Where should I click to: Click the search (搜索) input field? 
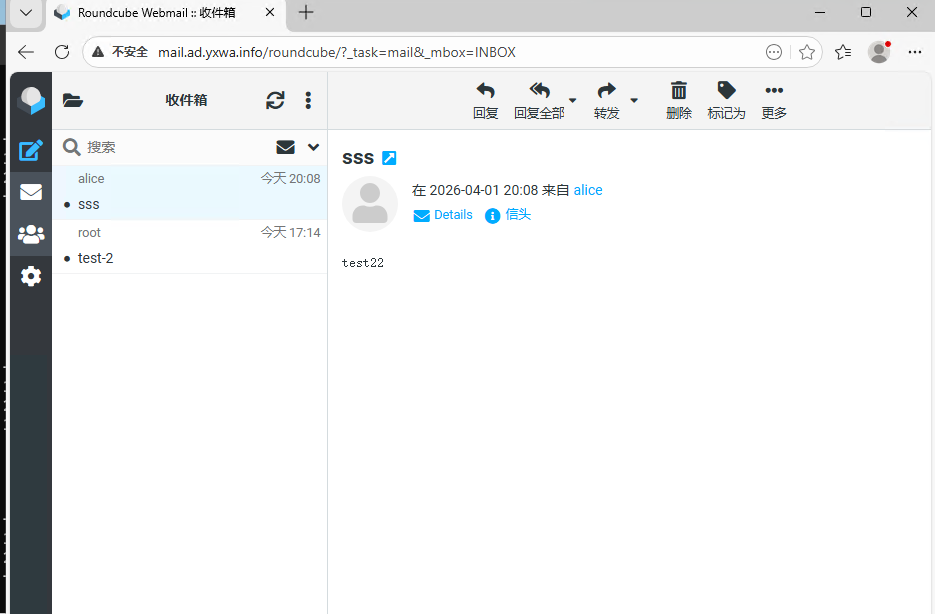[175, 147]
